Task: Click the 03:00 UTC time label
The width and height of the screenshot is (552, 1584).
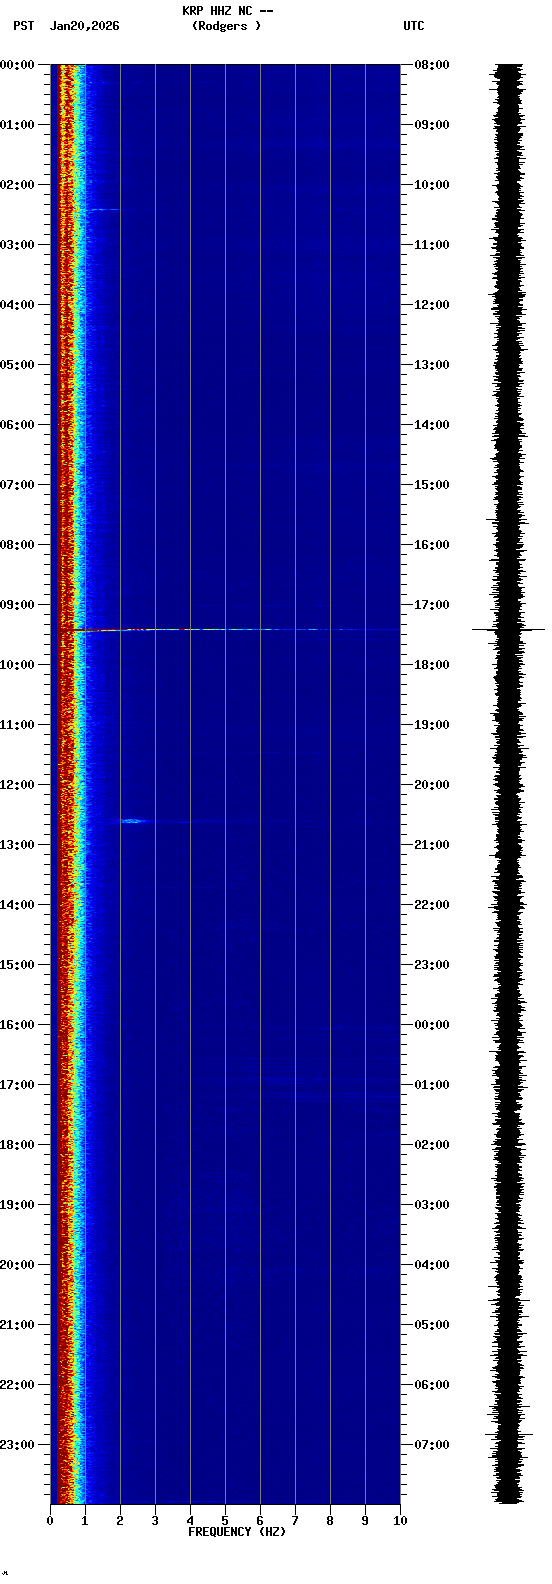Action: [x=432, y=1205]
